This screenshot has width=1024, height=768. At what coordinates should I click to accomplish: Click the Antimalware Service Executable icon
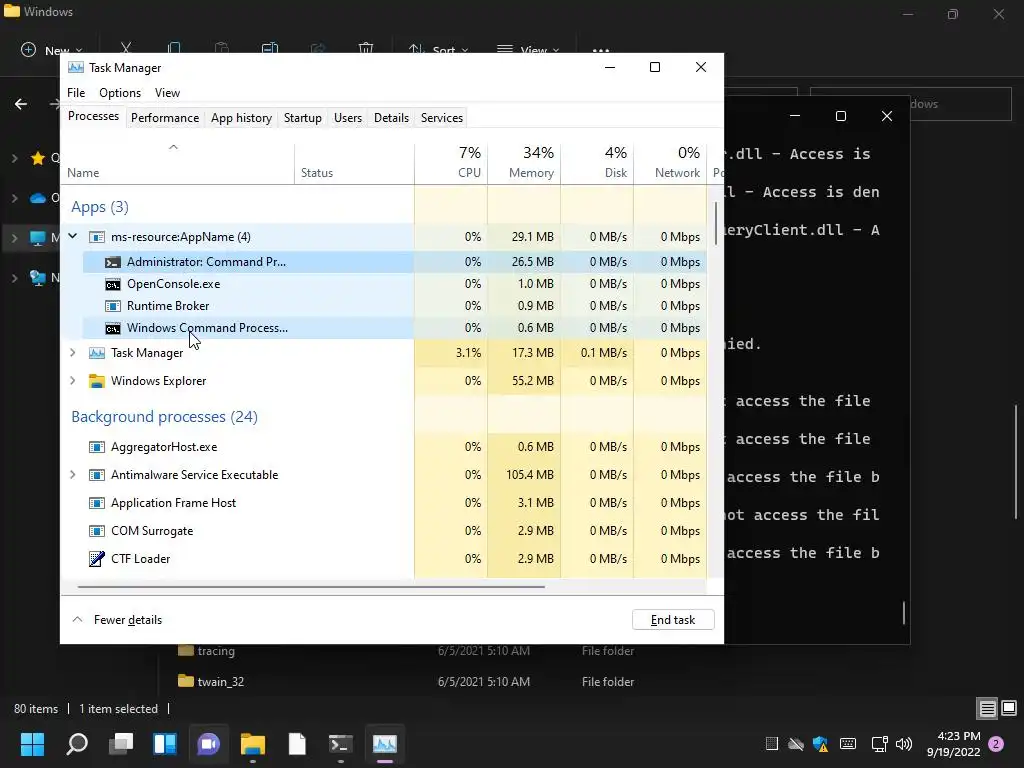coord(97,475)
